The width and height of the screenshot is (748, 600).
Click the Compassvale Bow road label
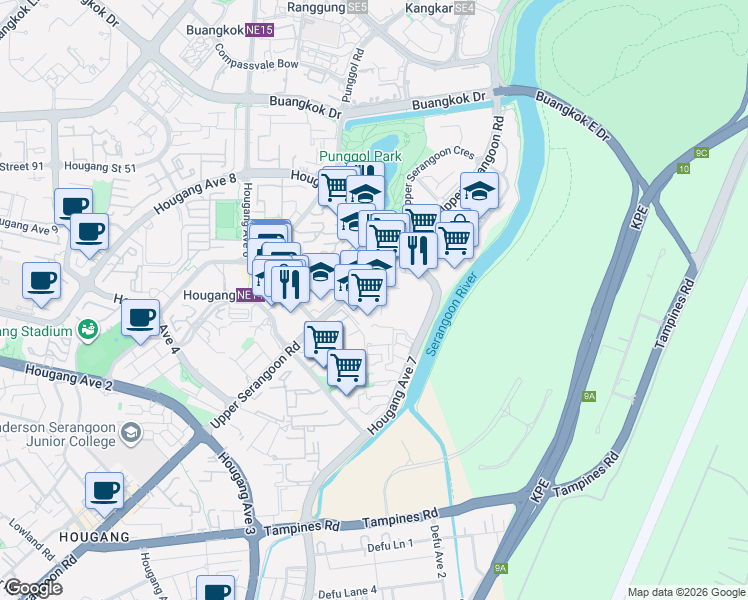256,58
